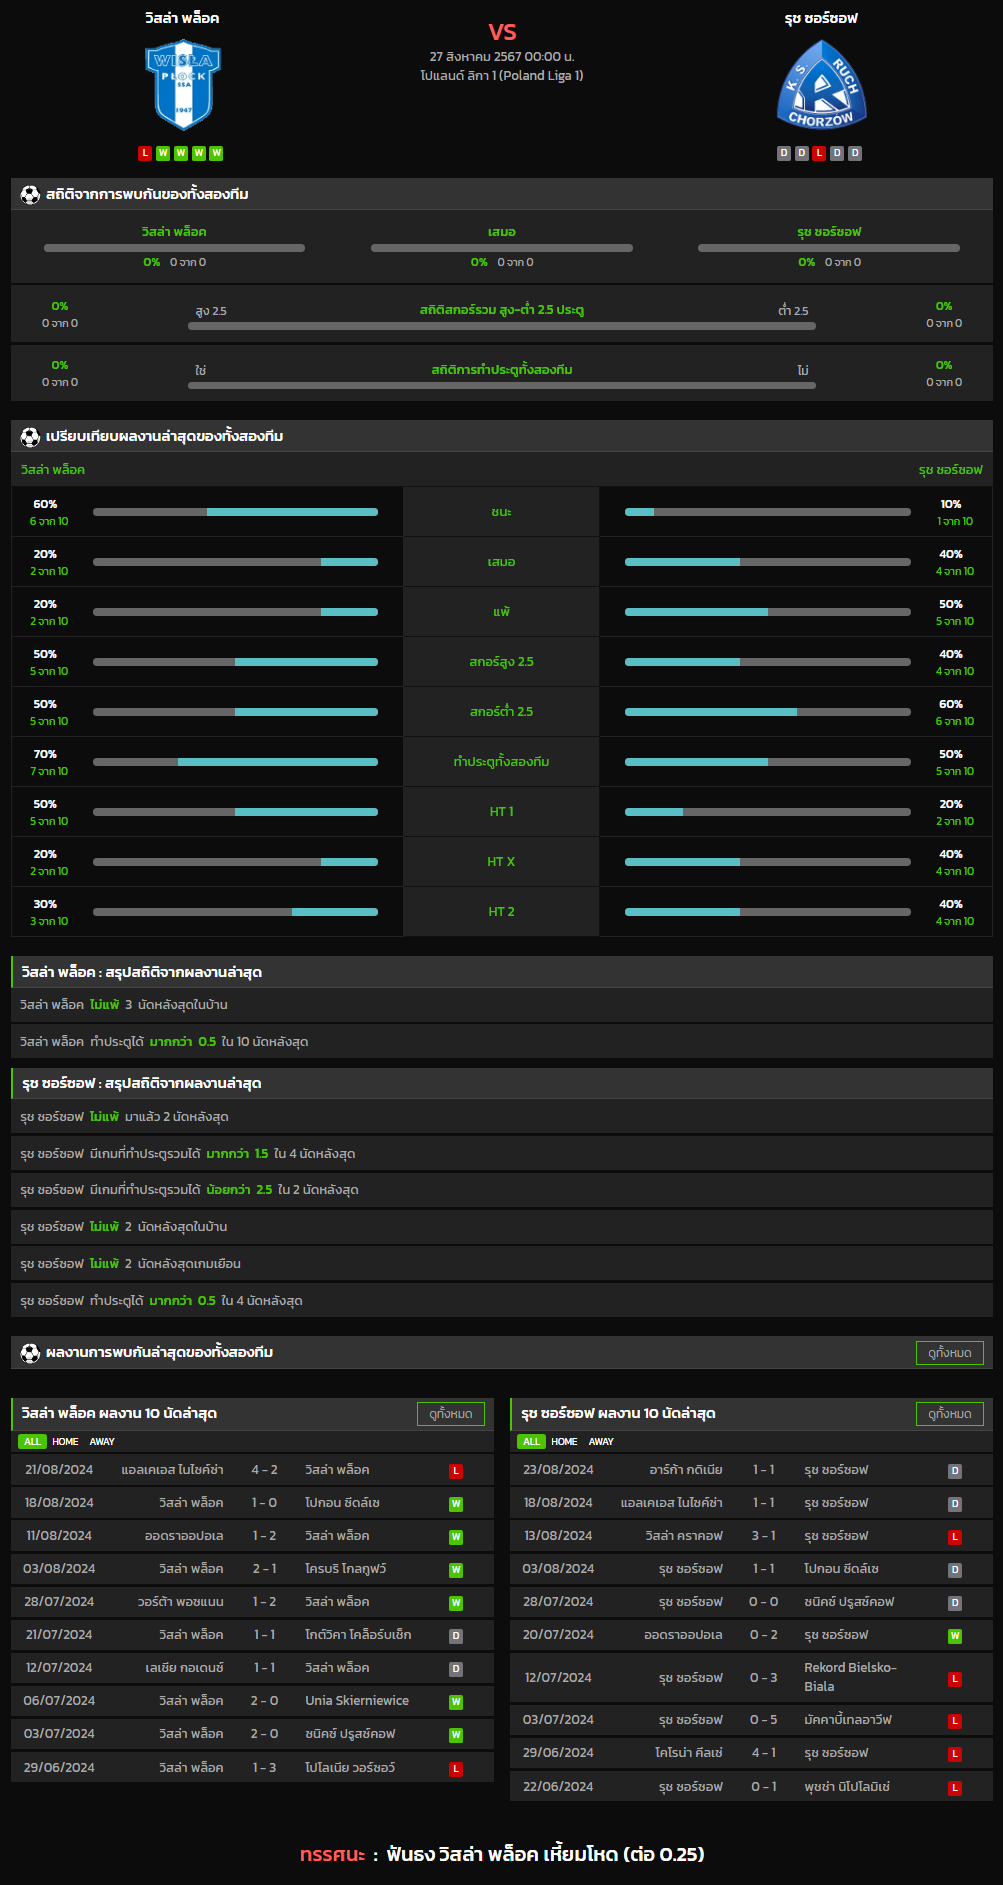Select AWAY filter in Ruch Chorzow last 10 matches
The height and width of the screenshot is (1885, 1003).
[x=601, y=1441]
